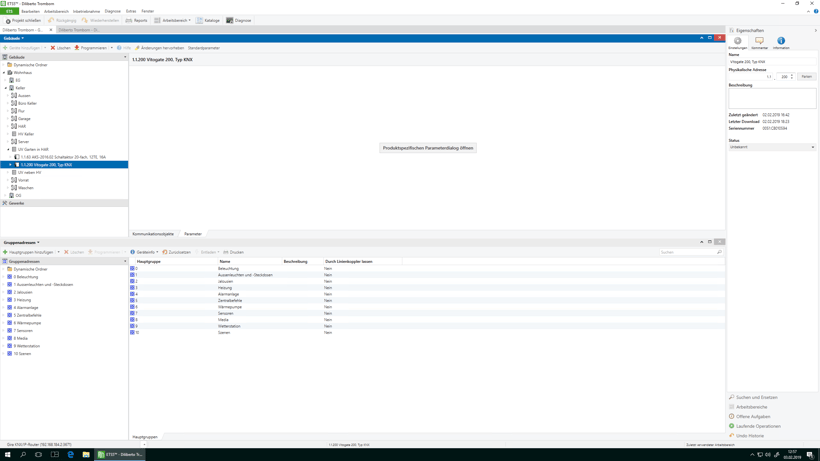820x461 pixels.
Task: Open the Status dropdown showing Unbekannt
Action: tap(772, 147)
